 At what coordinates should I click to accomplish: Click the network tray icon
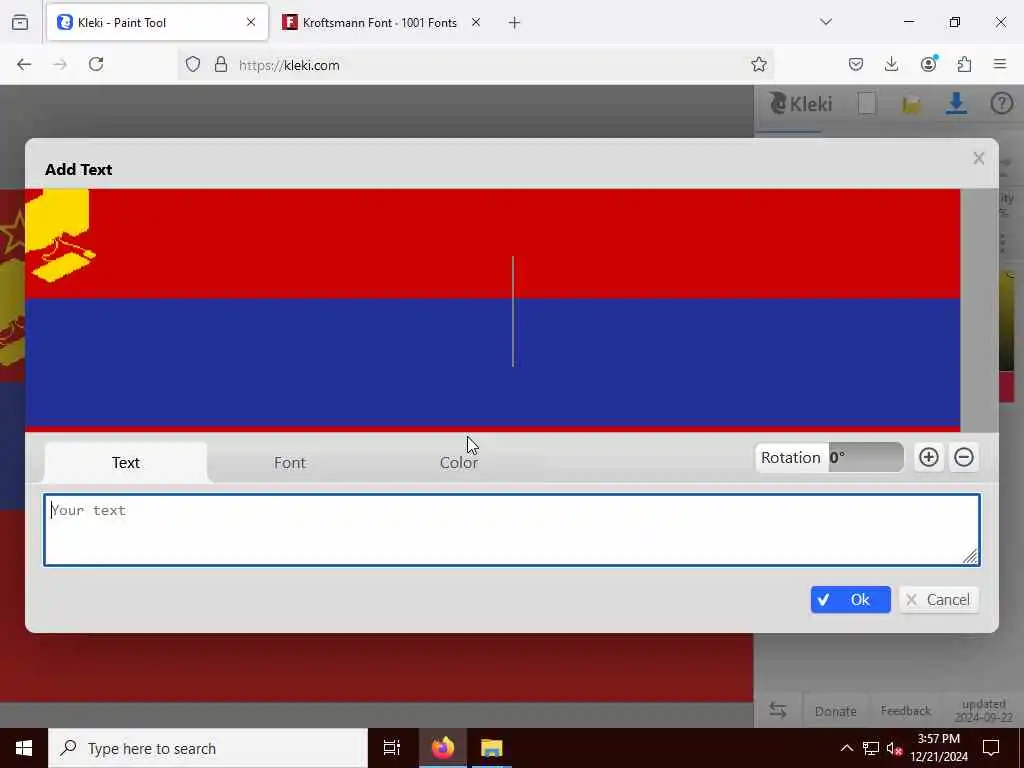tap(871, 748)
